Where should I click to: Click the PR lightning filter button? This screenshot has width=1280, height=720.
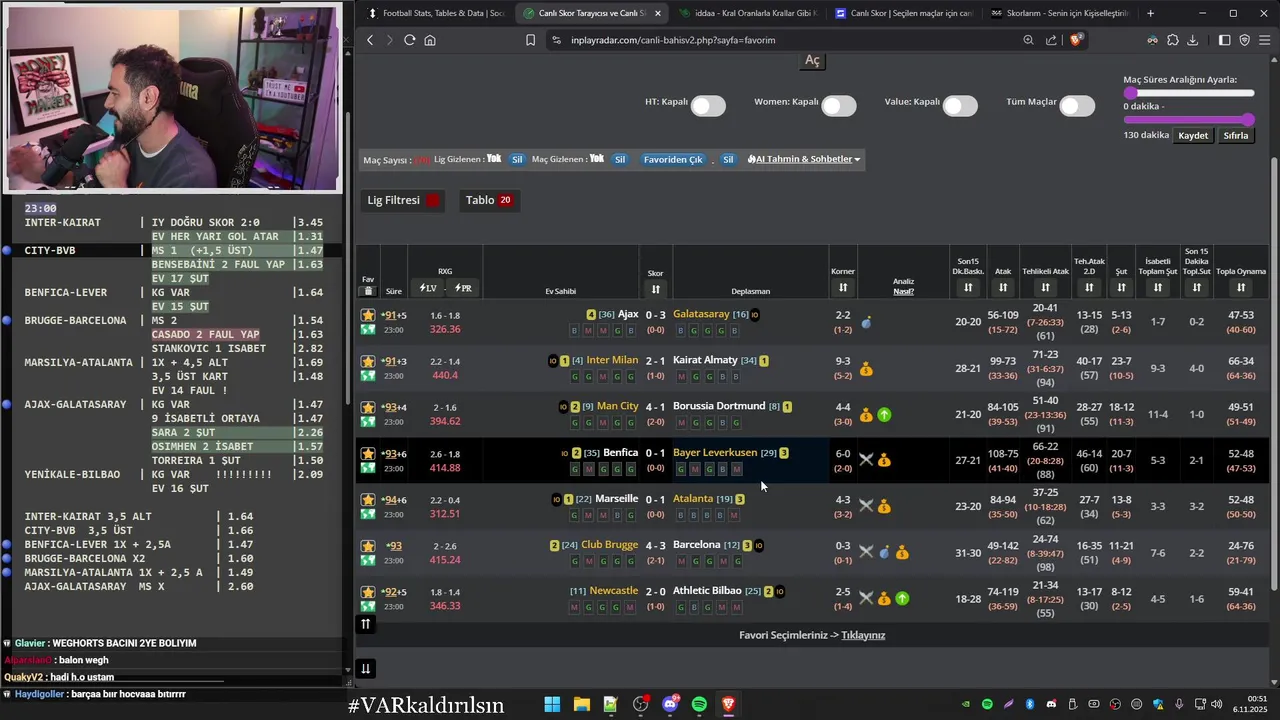point(463,288)
